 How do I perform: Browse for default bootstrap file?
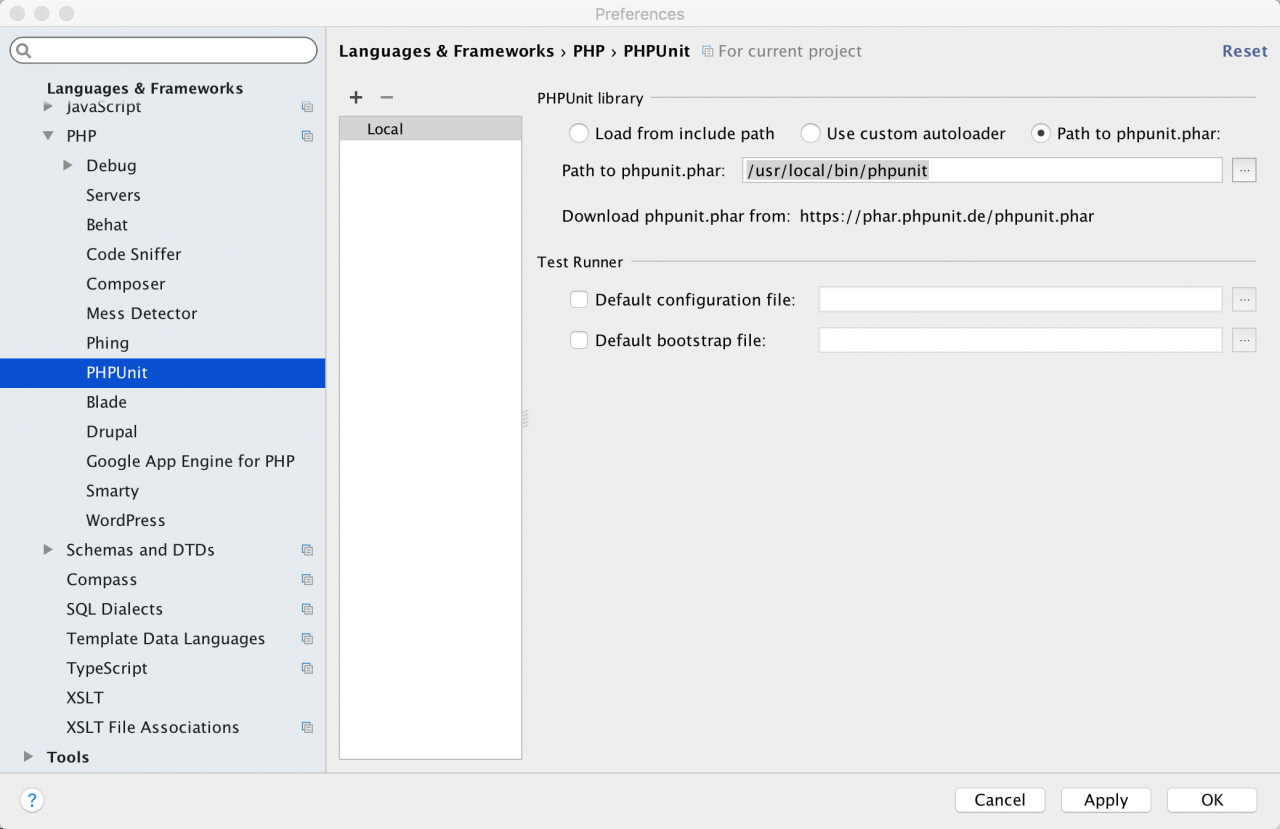point(1244,340)
